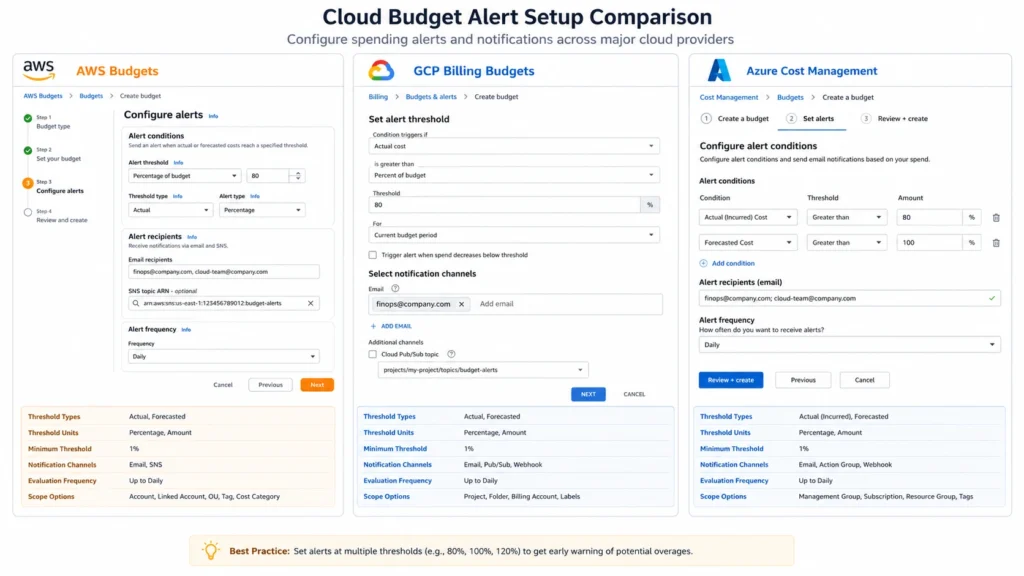Open GCP Percent of budget dropdown
The image size is (1024, 576).
point(514,175)
